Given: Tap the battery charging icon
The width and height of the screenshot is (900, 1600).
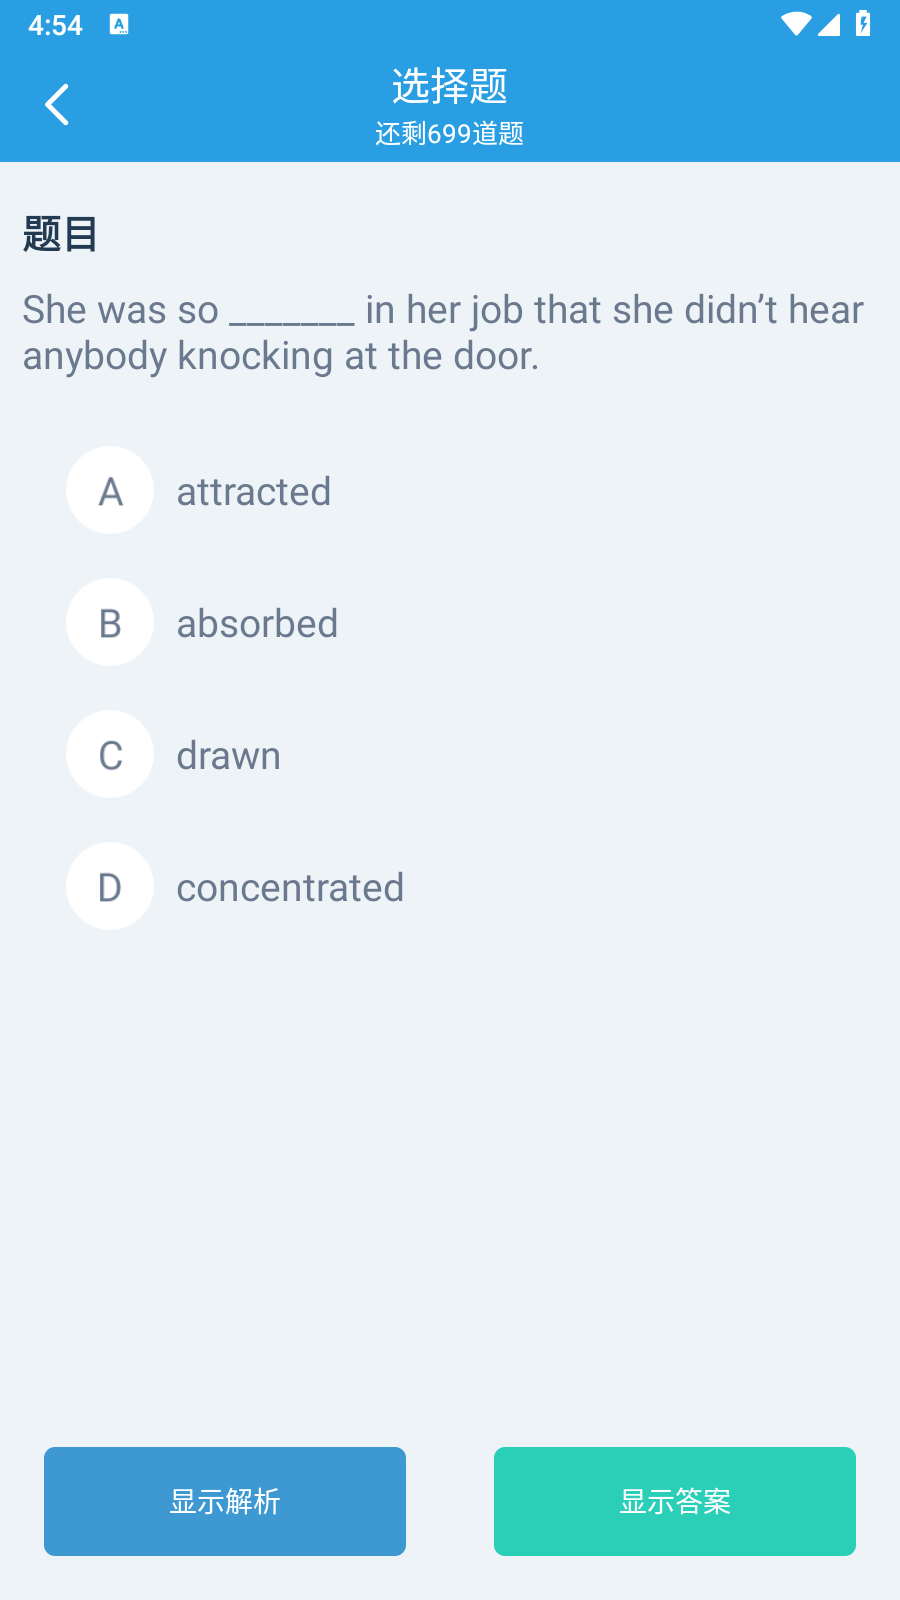Looking at the screenshot, I should (863, 24).
